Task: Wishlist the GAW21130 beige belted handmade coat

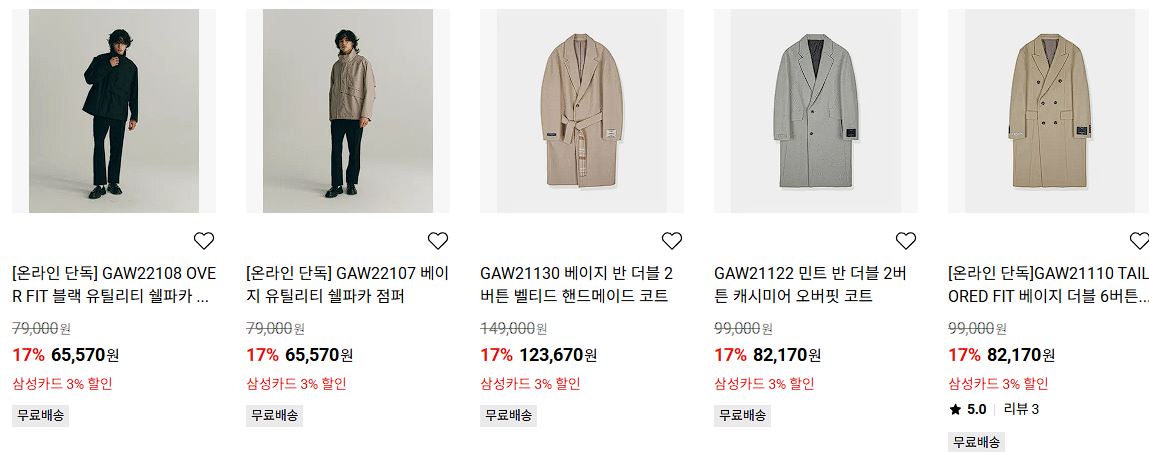Action: coord(671,240)
